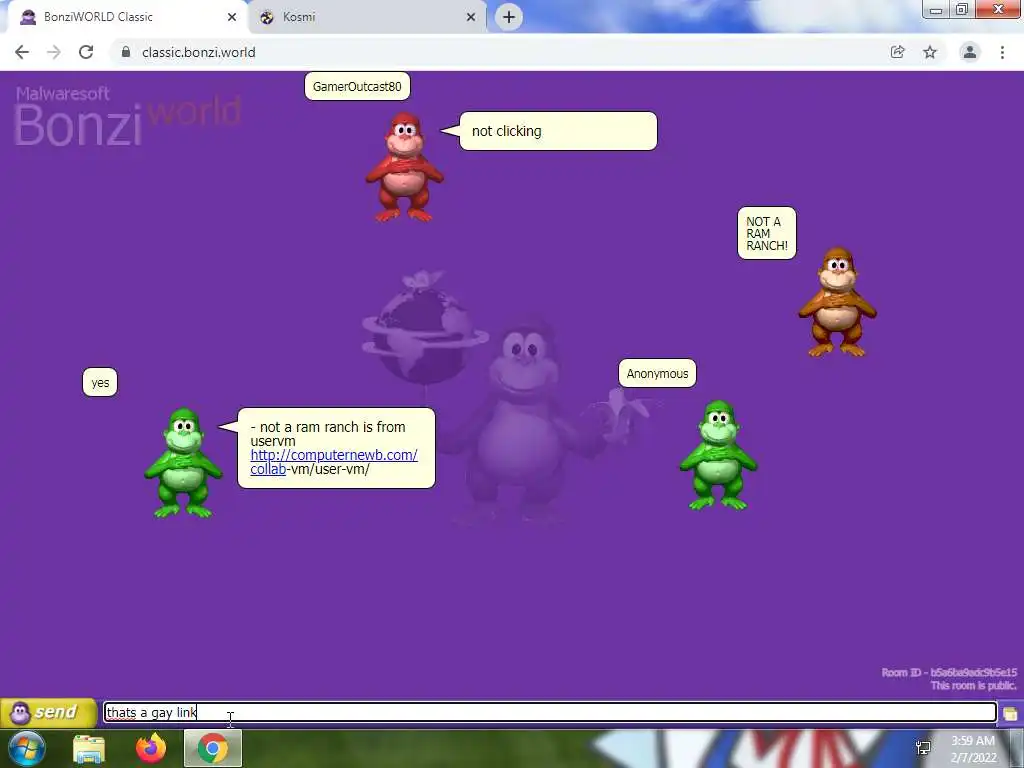Click the brown Bonzi saying NOT A RAM RANCH
1024x768 pixels.
click(838, 302)
